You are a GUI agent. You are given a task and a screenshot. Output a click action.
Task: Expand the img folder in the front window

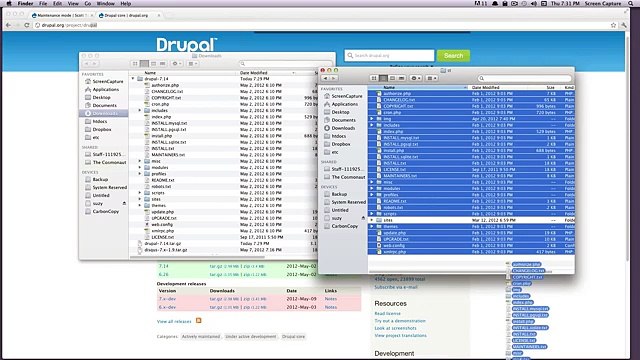372,119
